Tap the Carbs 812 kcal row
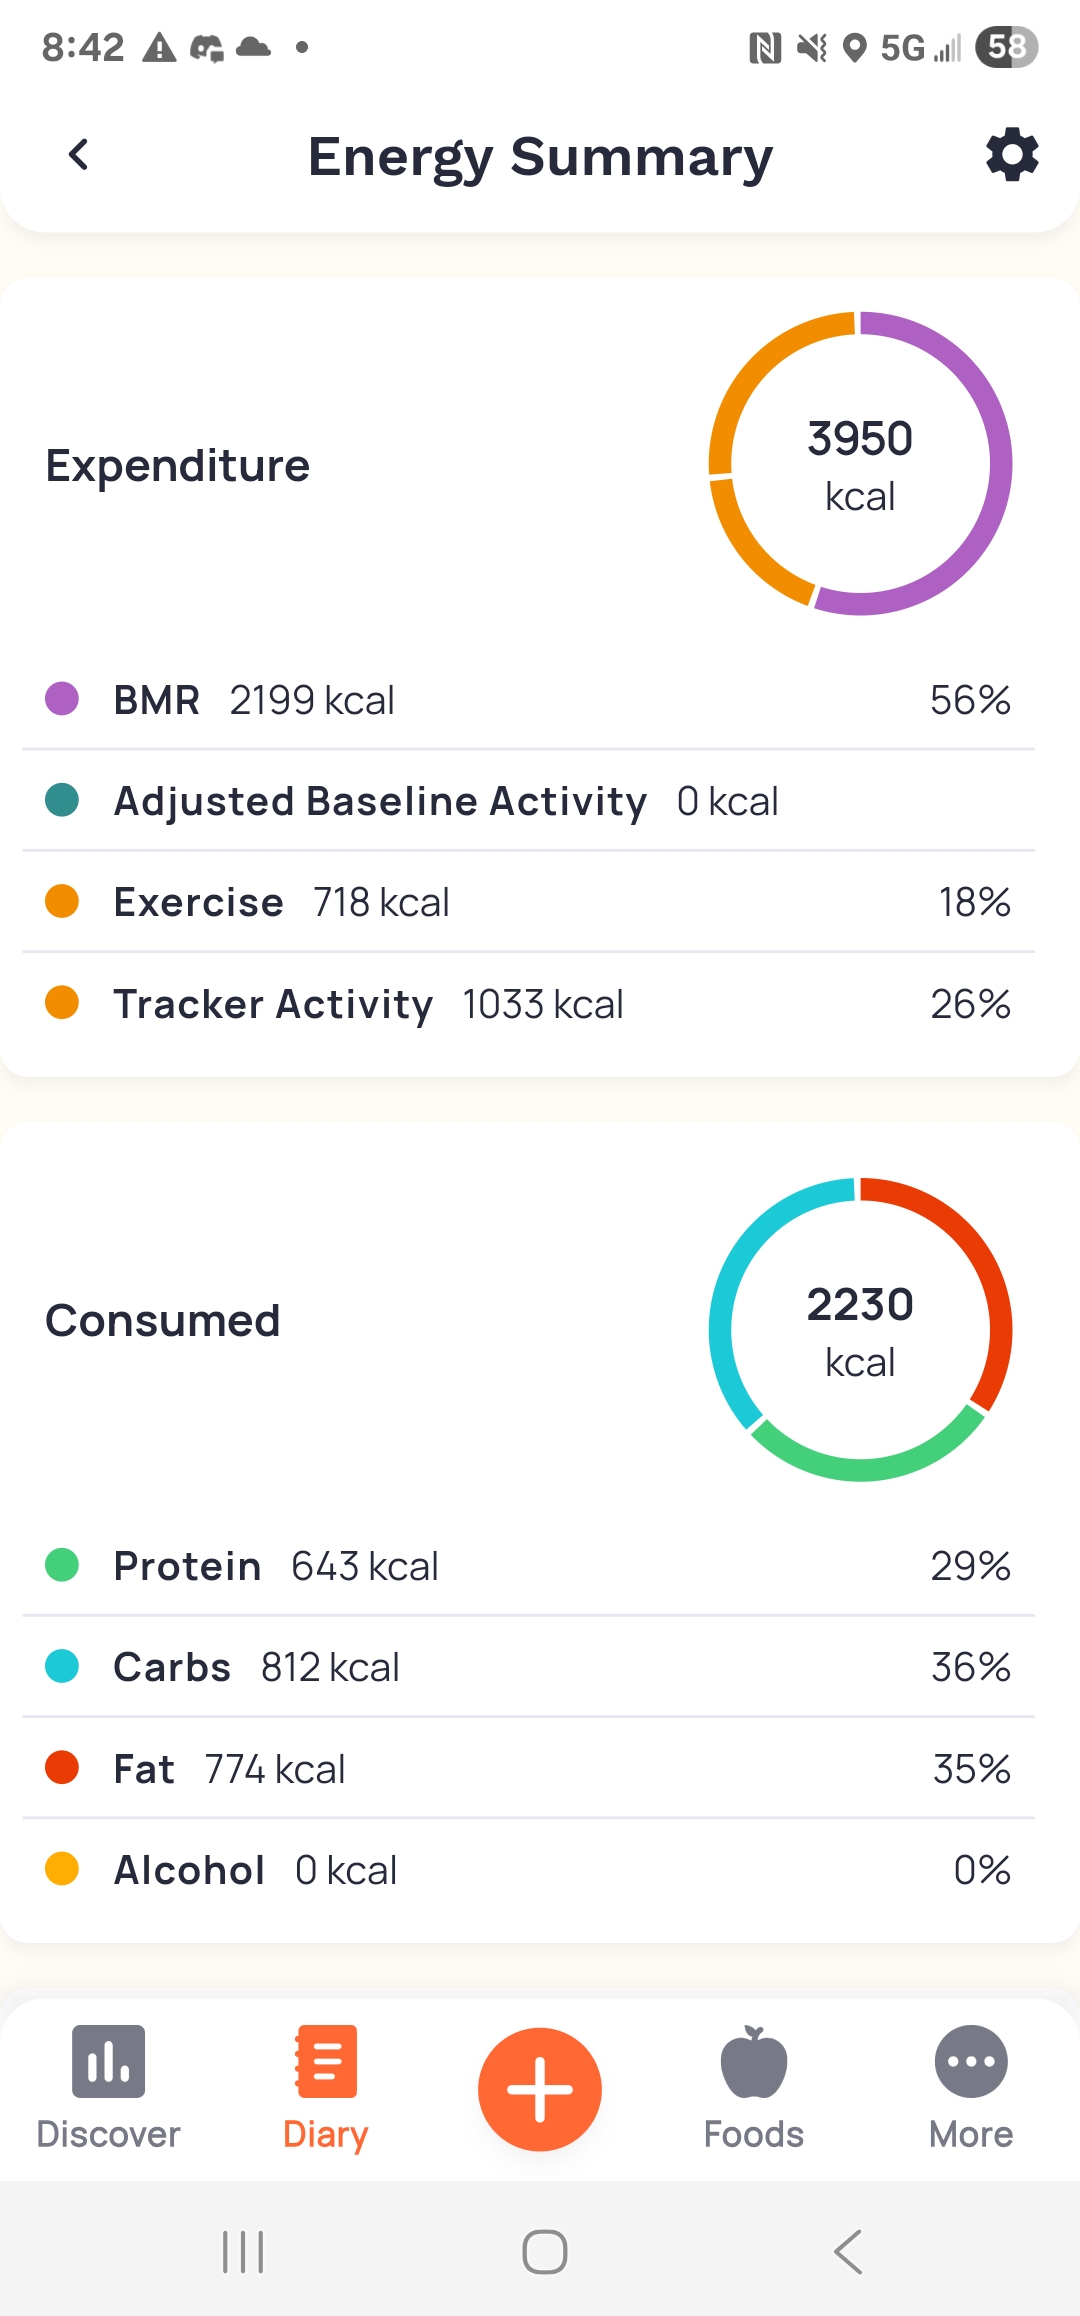This screenshot has height=2316, width=1080. tap(528, 1667)
